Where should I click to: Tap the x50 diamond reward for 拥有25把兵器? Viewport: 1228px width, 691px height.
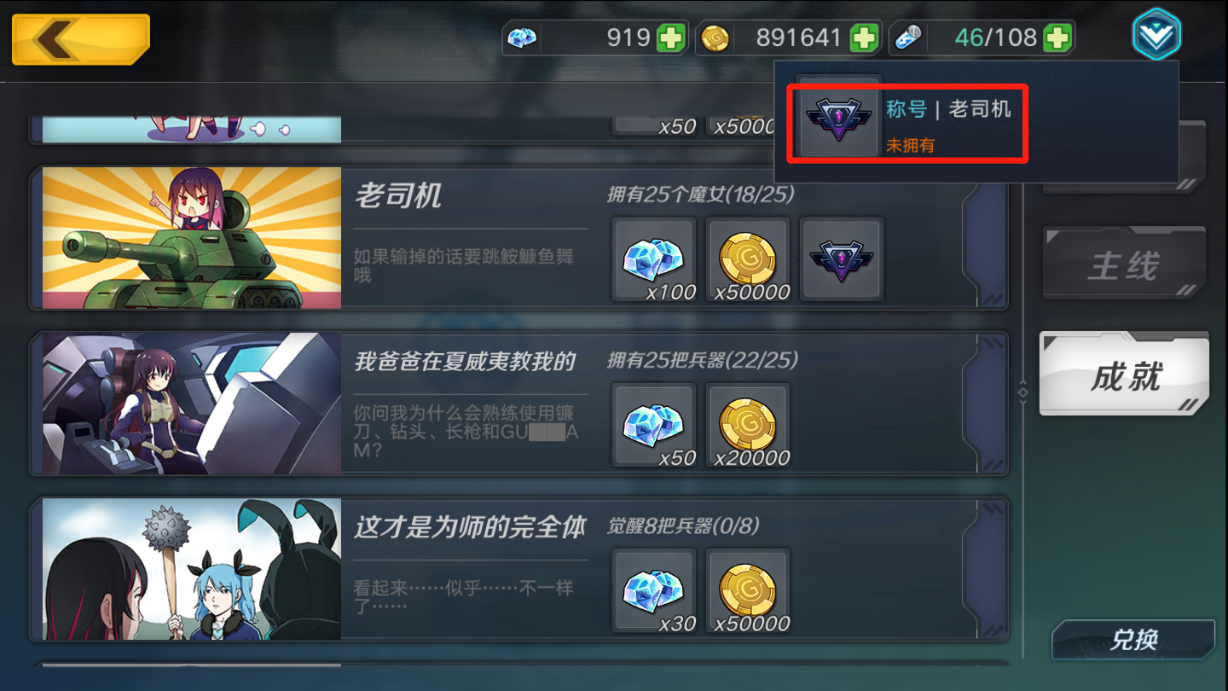click(654, 425)
